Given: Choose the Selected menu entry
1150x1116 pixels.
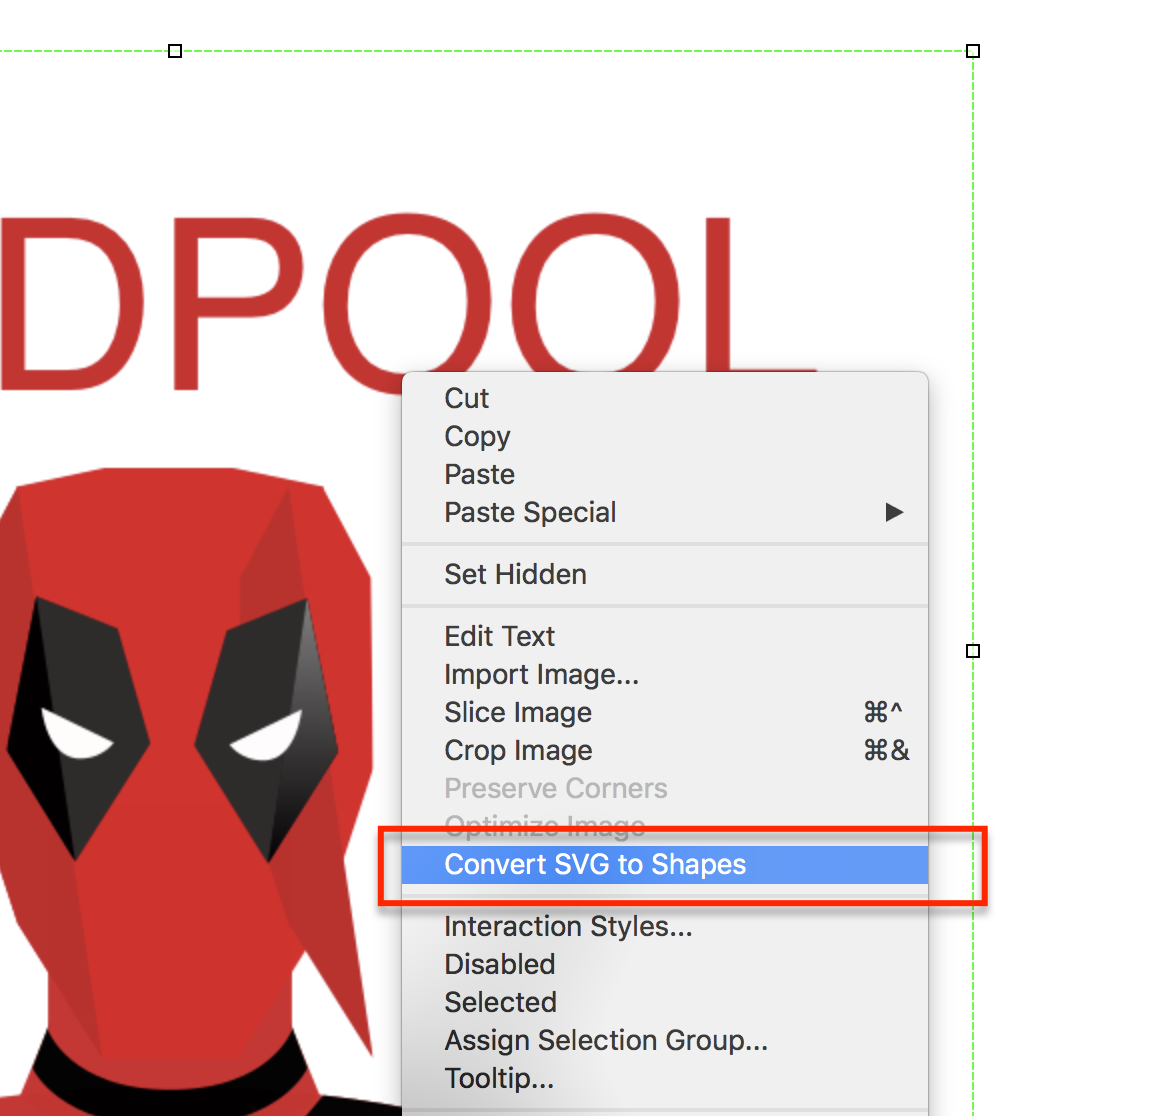Looking at the screenshot, I should [x=664, y=1002].
